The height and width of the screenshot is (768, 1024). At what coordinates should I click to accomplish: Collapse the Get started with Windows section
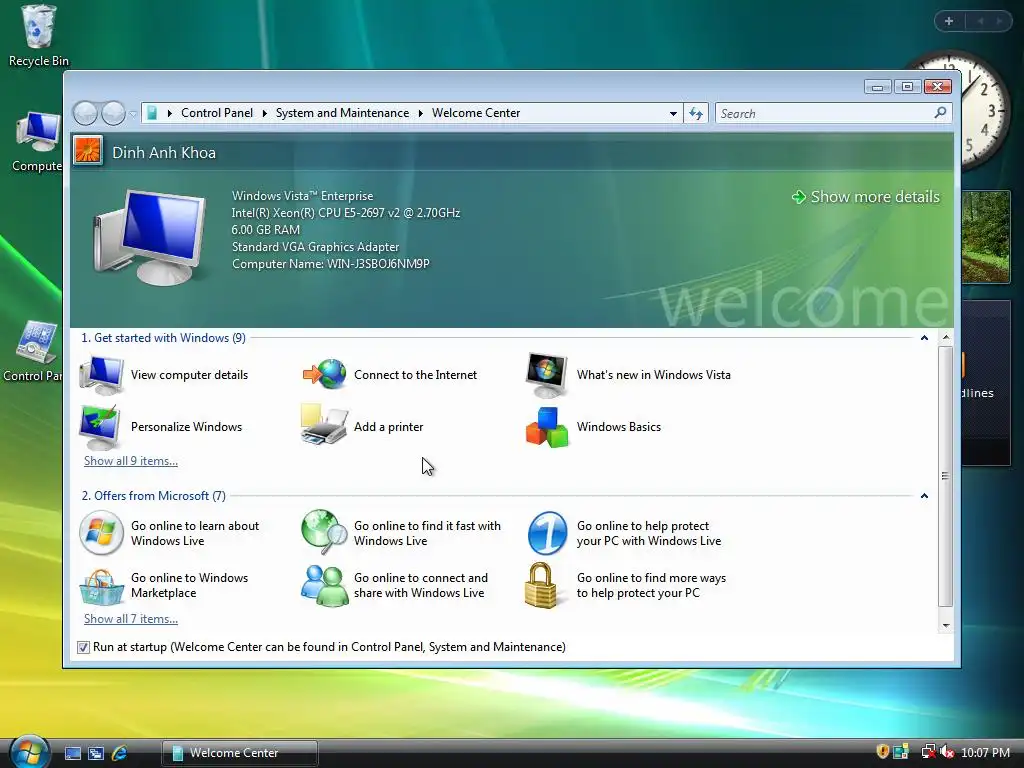[x=924, y=338]
